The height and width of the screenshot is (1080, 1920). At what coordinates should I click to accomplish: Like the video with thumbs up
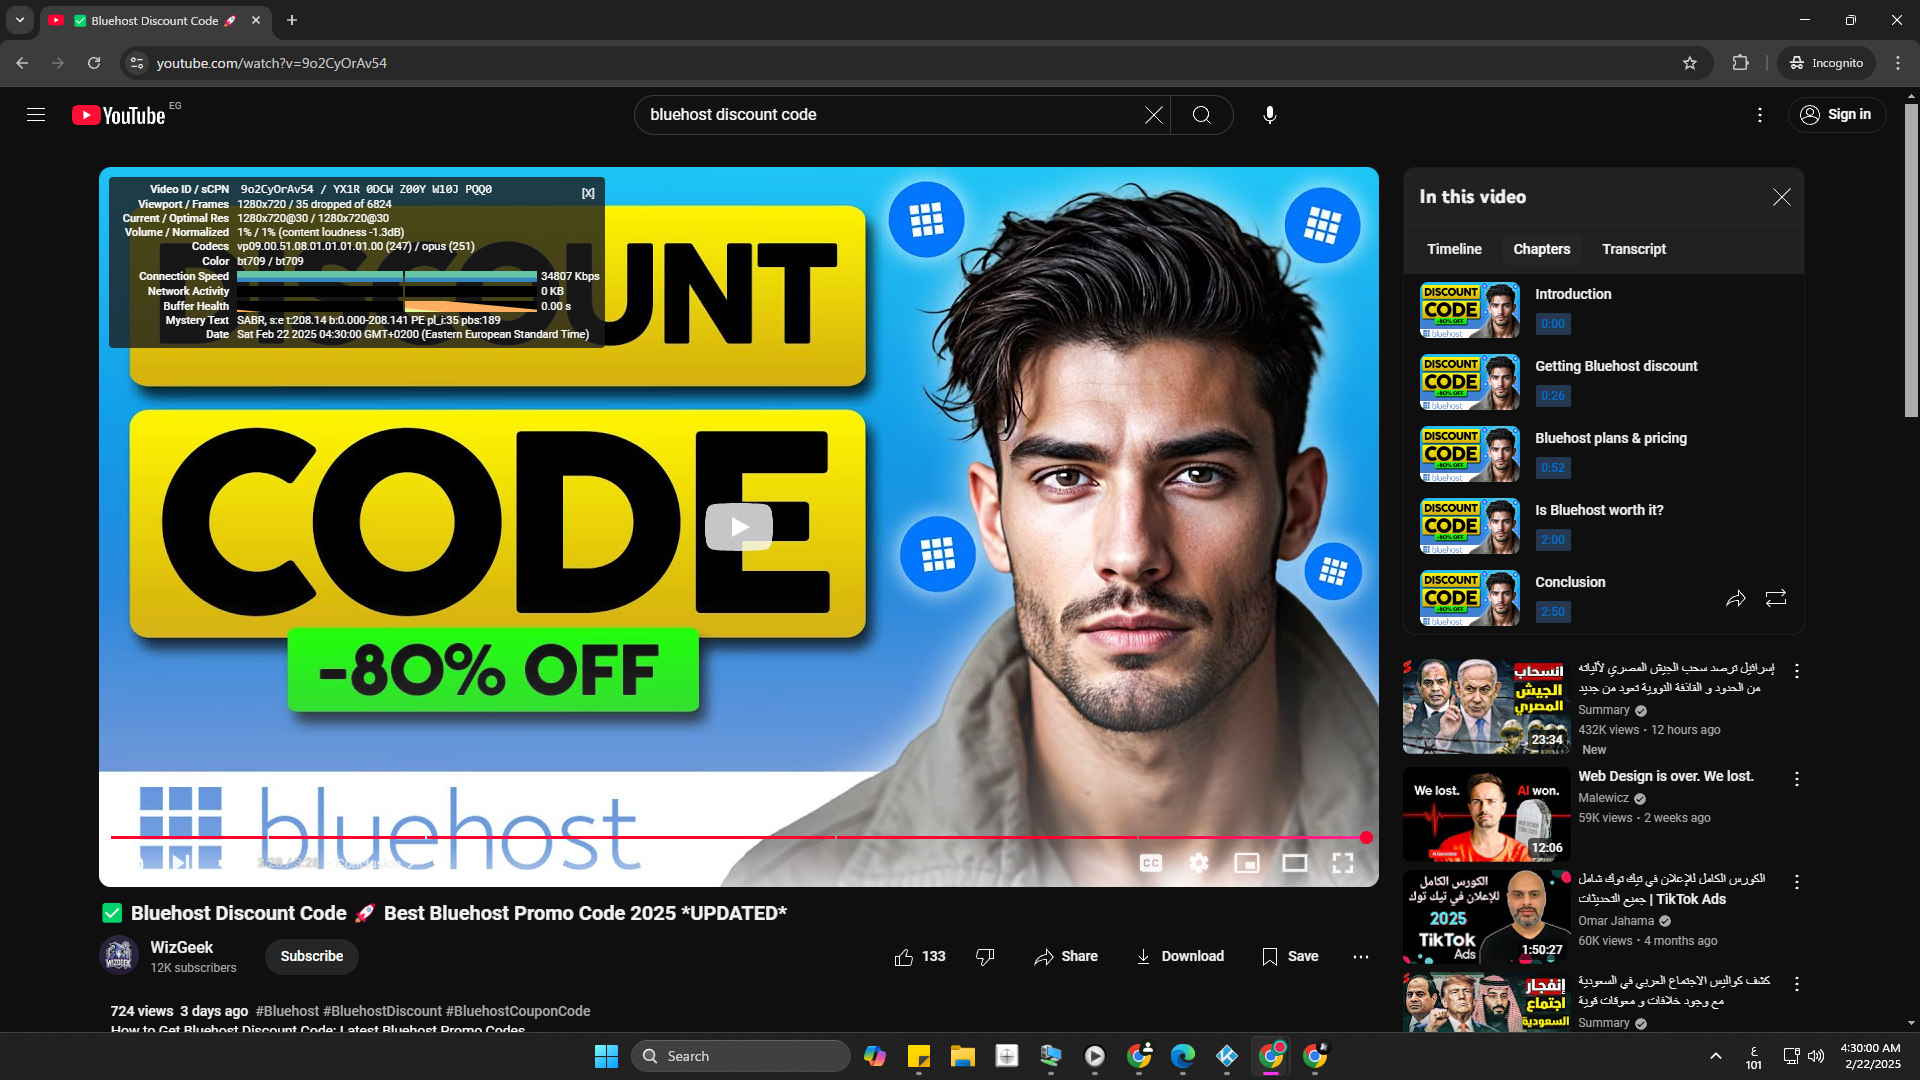coord(904,957)
